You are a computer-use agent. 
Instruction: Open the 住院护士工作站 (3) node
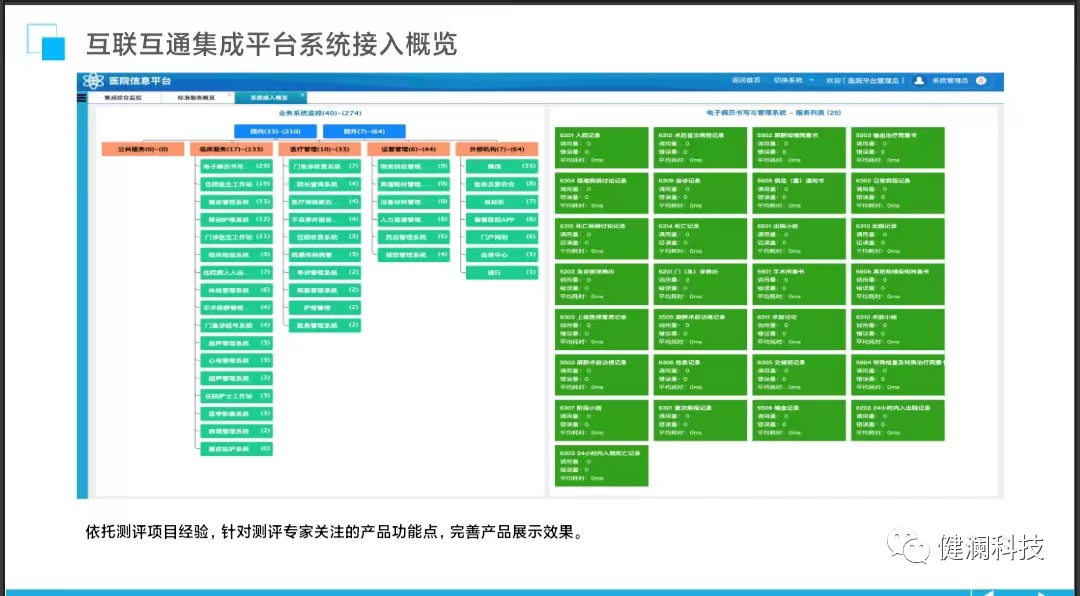(x=236, y=396)
